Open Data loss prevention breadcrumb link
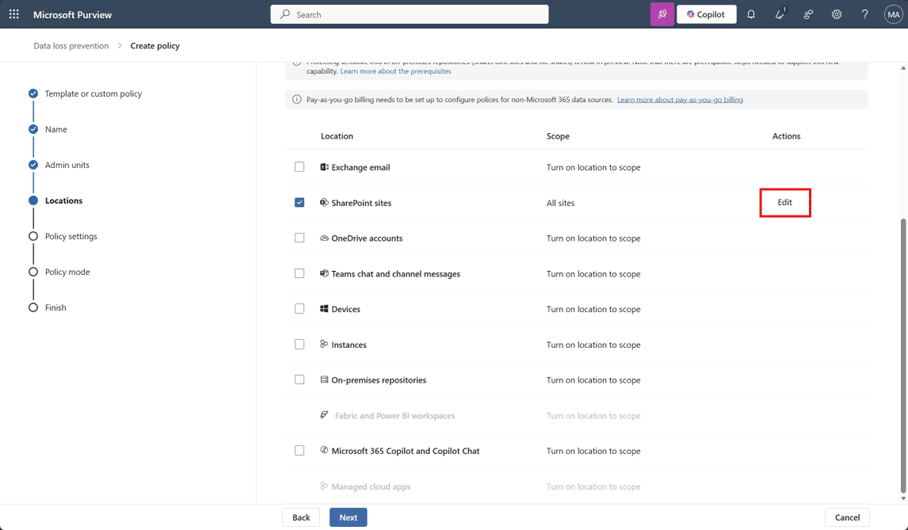908x530 pixels. [x=71, y=46]
